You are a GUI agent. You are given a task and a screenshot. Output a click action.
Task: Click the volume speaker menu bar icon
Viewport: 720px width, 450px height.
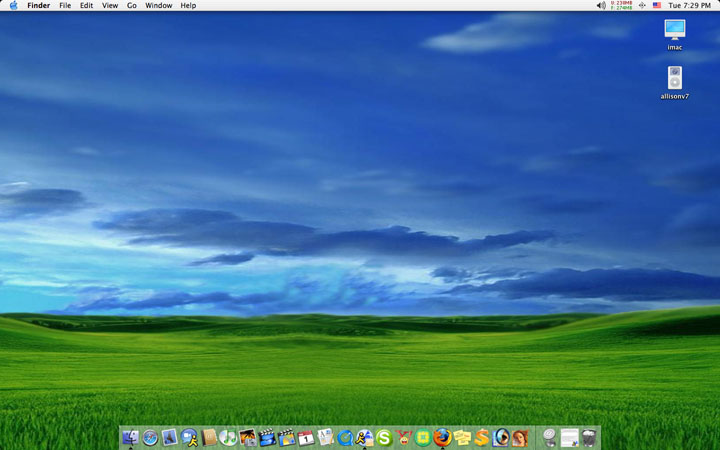point(601,6)
